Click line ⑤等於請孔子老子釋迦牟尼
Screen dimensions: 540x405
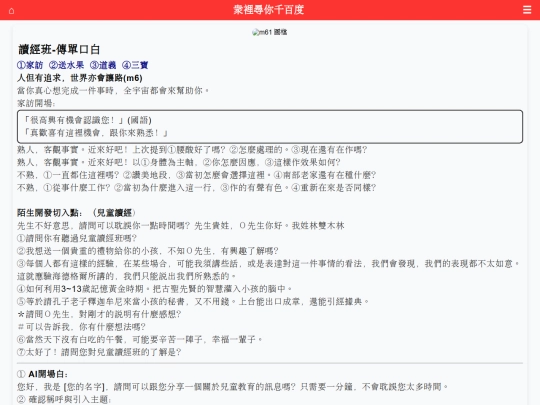(x=193, y=302)
